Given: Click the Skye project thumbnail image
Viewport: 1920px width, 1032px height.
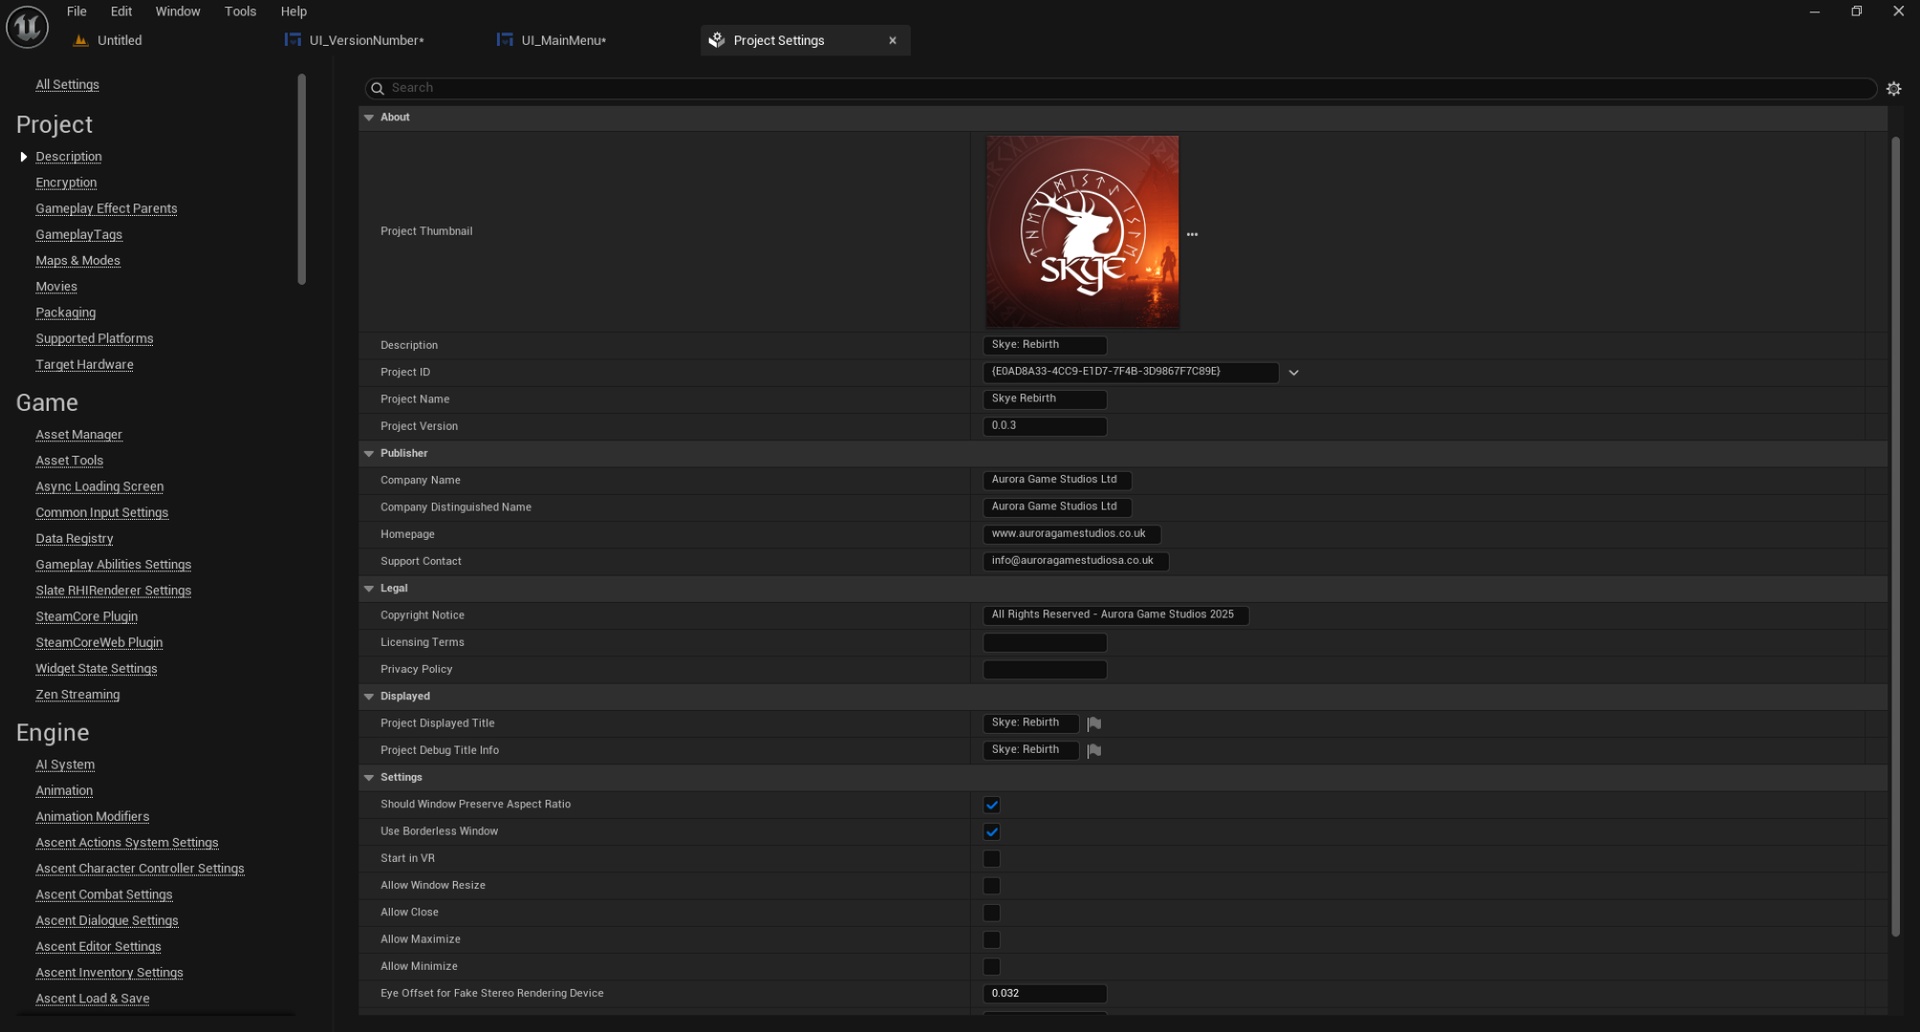Looking at the screenshot, I should (1082, 232).
